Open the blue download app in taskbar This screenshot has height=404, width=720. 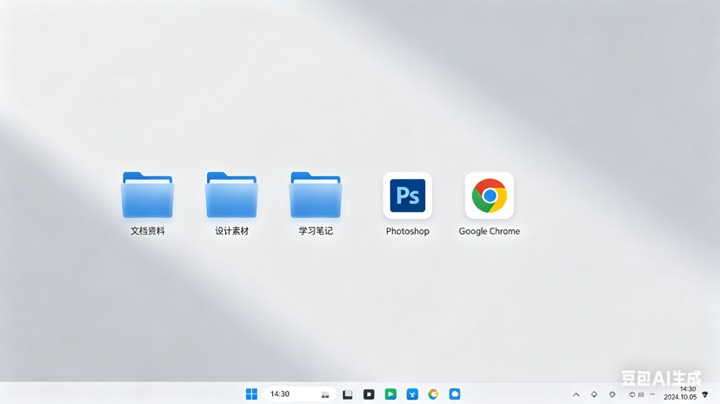click(x=412, y=394)
